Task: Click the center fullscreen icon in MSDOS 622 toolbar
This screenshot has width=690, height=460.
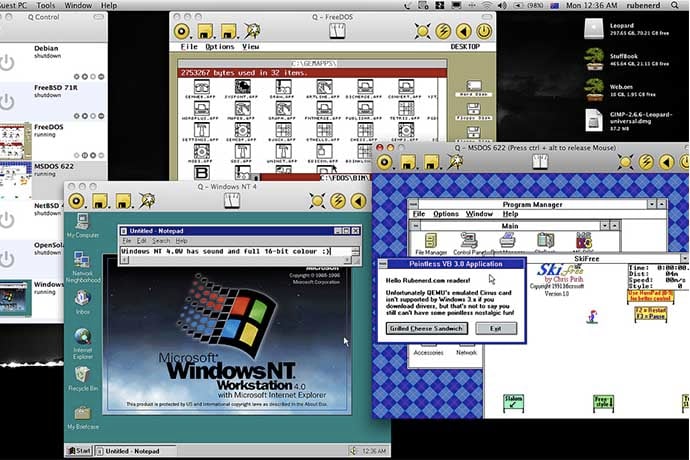Action: (540, 162)
